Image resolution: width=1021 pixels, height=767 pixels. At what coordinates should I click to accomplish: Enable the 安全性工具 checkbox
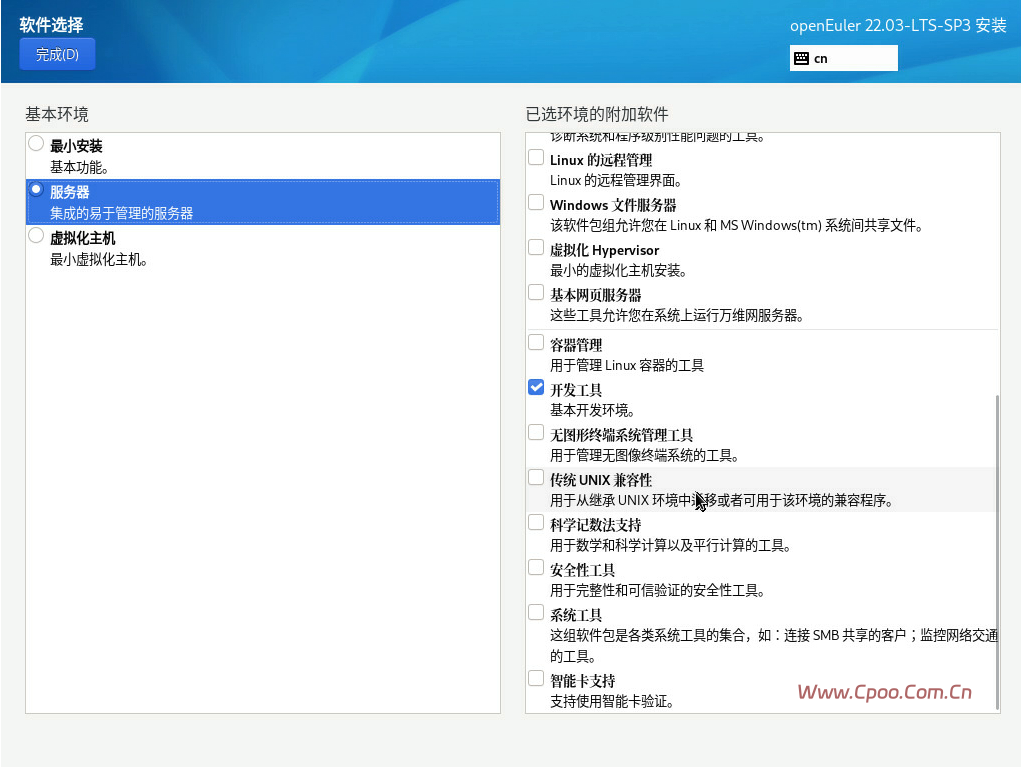click(536, 567)
